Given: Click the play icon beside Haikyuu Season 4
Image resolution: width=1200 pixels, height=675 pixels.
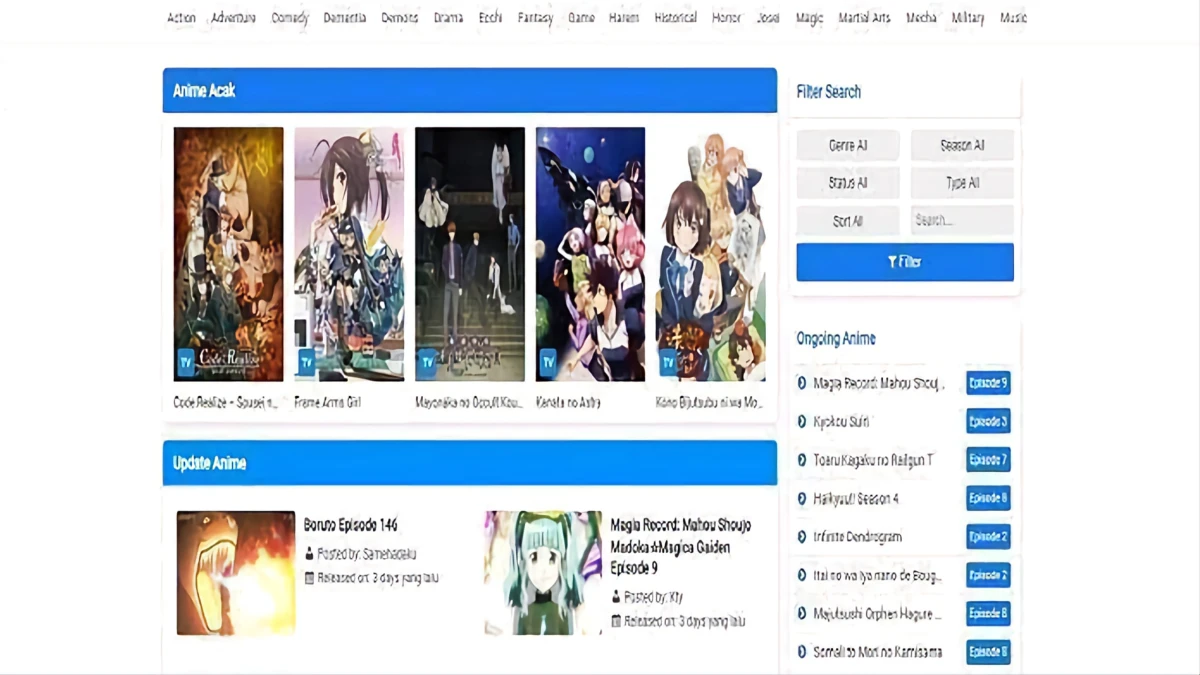Looking at the screenshot, I should [x=802, y=498].
